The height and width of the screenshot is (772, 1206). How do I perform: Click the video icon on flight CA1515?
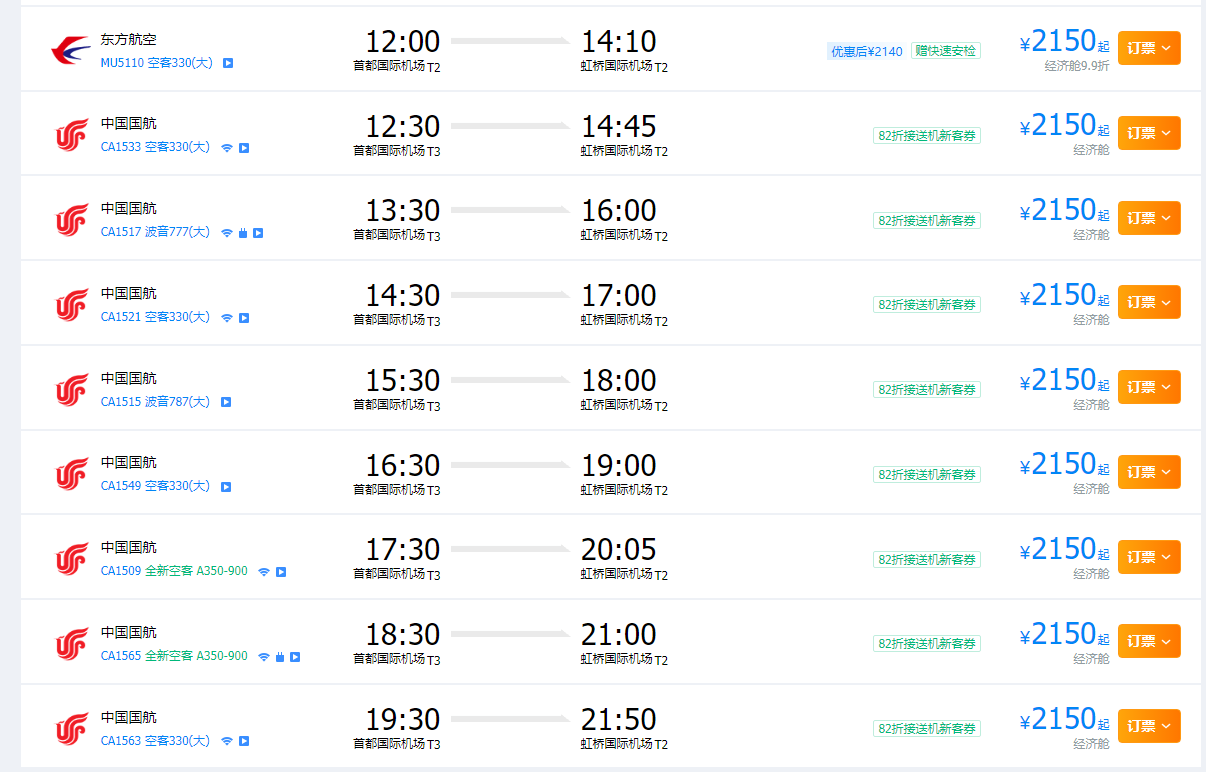pos(226,402)
